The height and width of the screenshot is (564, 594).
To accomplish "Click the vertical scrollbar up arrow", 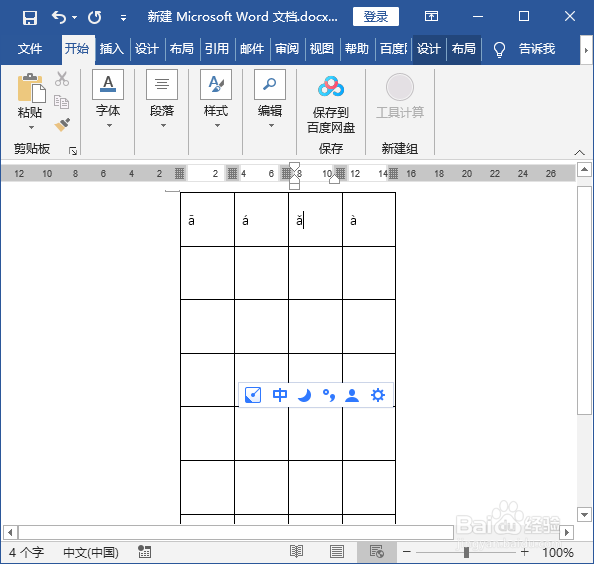I will 584,169.
